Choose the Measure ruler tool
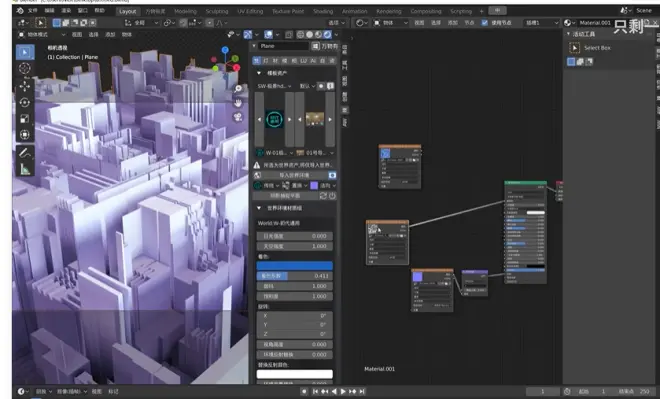This screenshot has height=399, width=660. [x=25, y=169]
